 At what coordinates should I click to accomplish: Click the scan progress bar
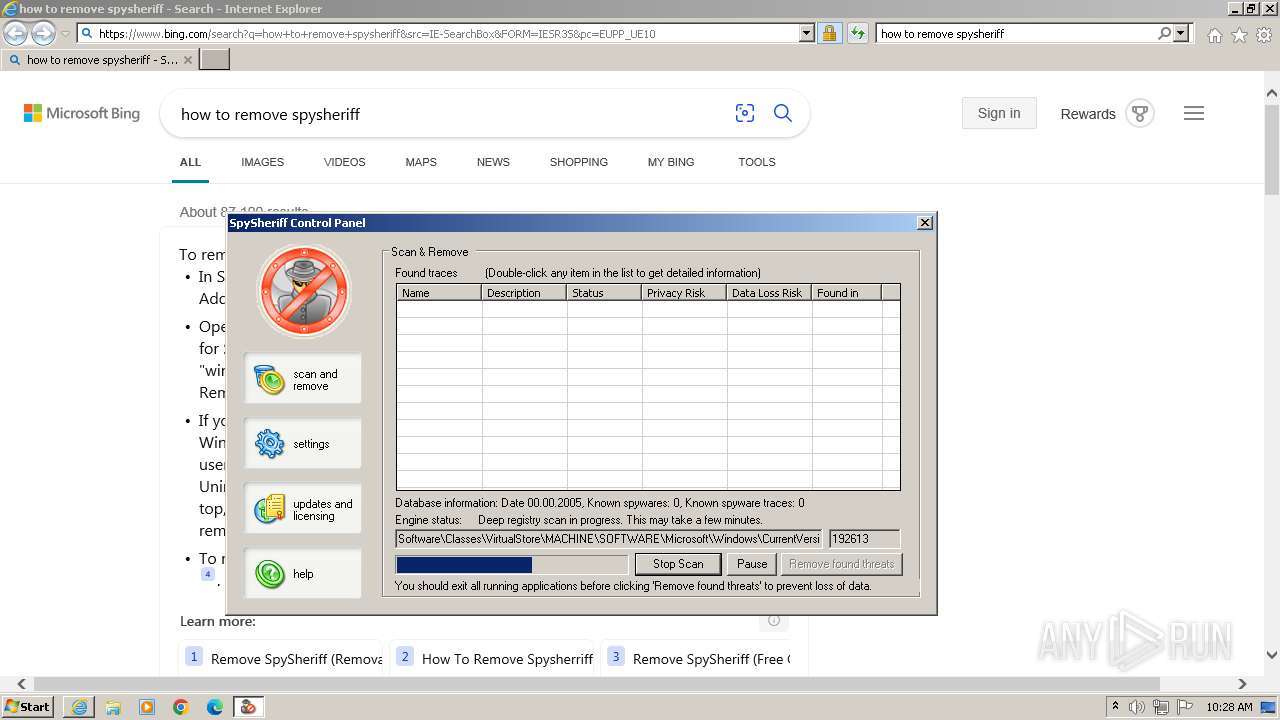(x=512, y=565)
